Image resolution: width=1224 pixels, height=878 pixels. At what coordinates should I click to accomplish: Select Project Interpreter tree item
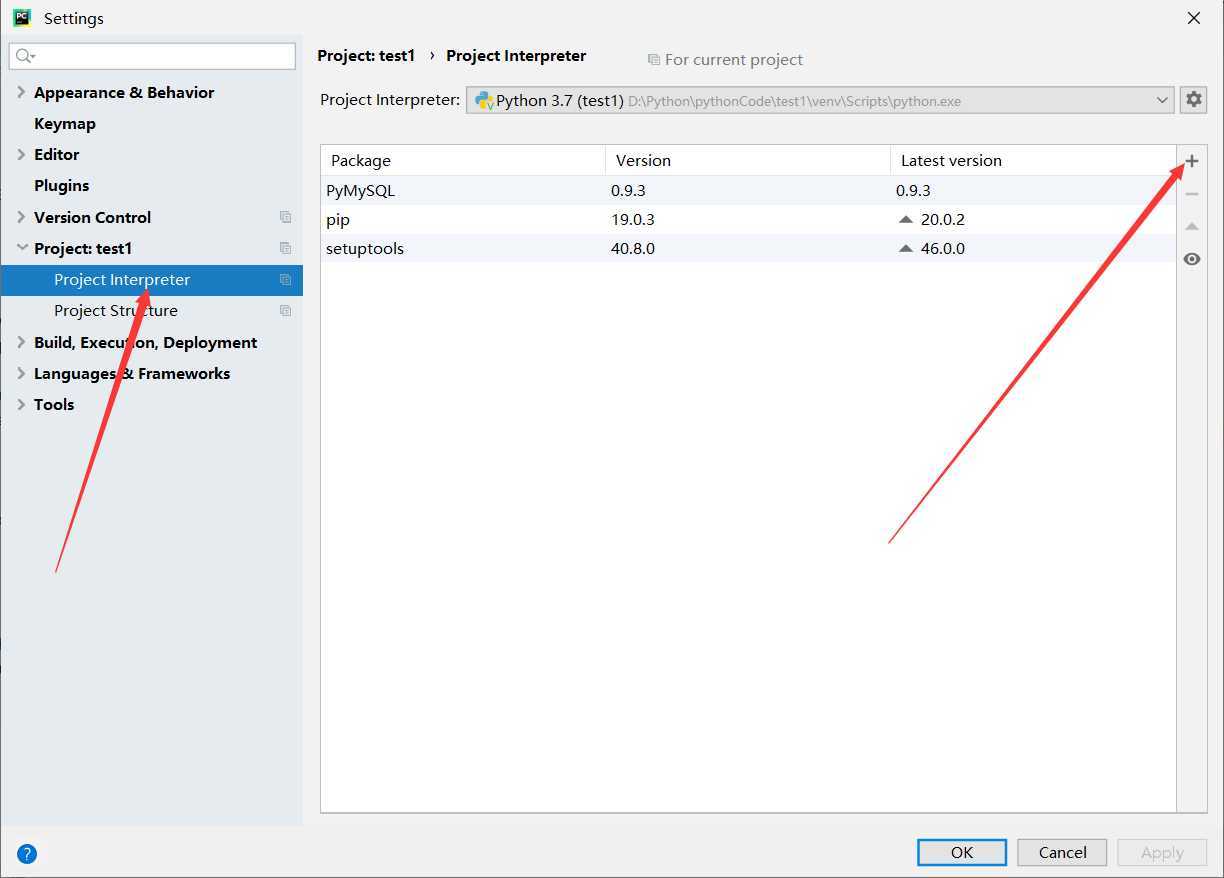tap(151, 280)
